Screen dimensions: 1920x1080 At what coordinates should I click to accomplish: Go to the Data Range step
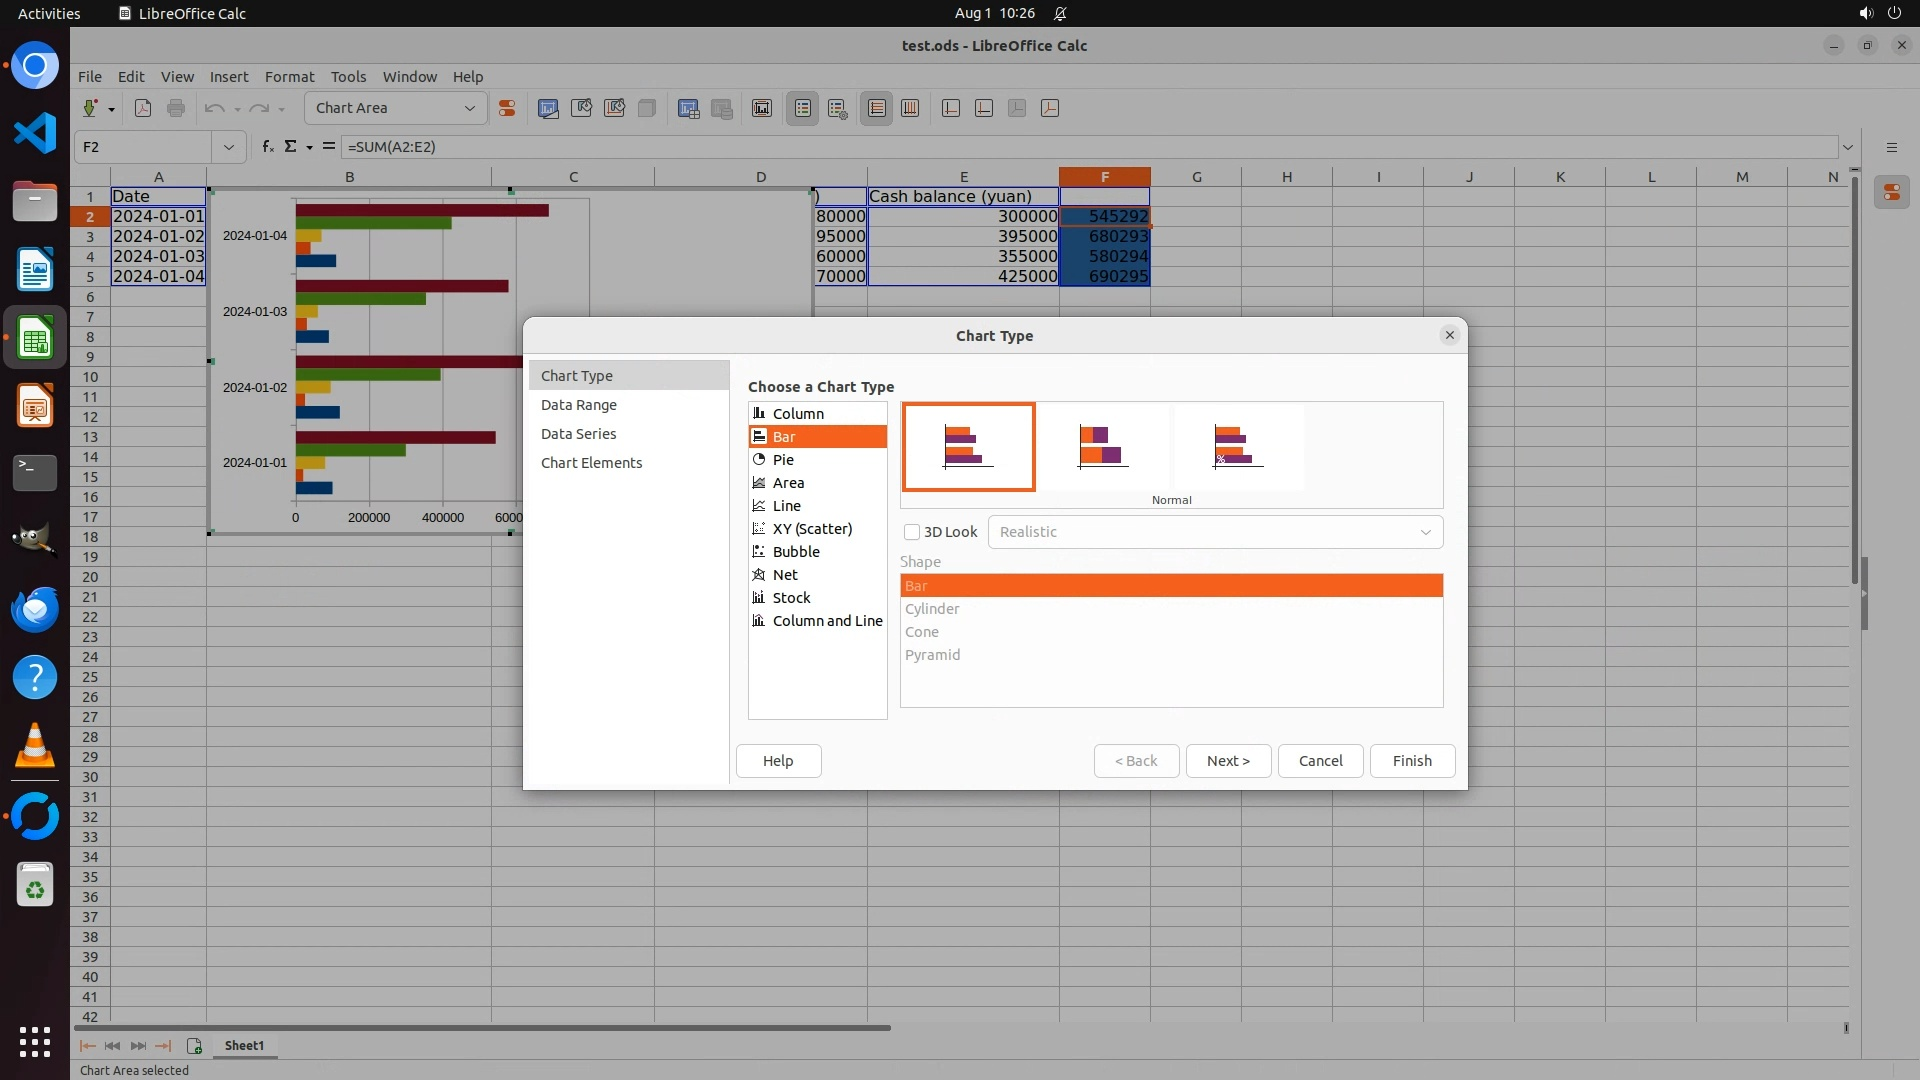coord(579,405)
